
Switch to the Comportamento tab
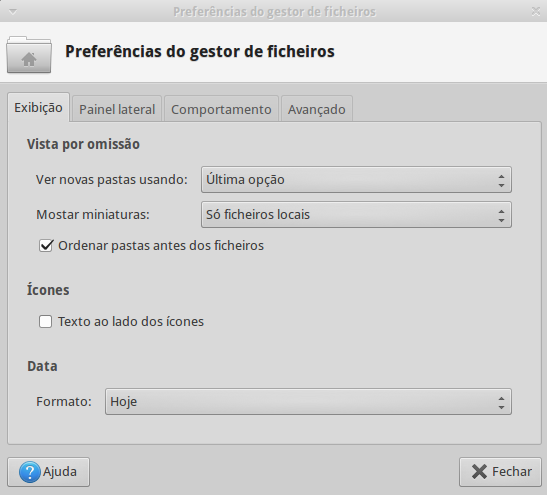[221, 109]
